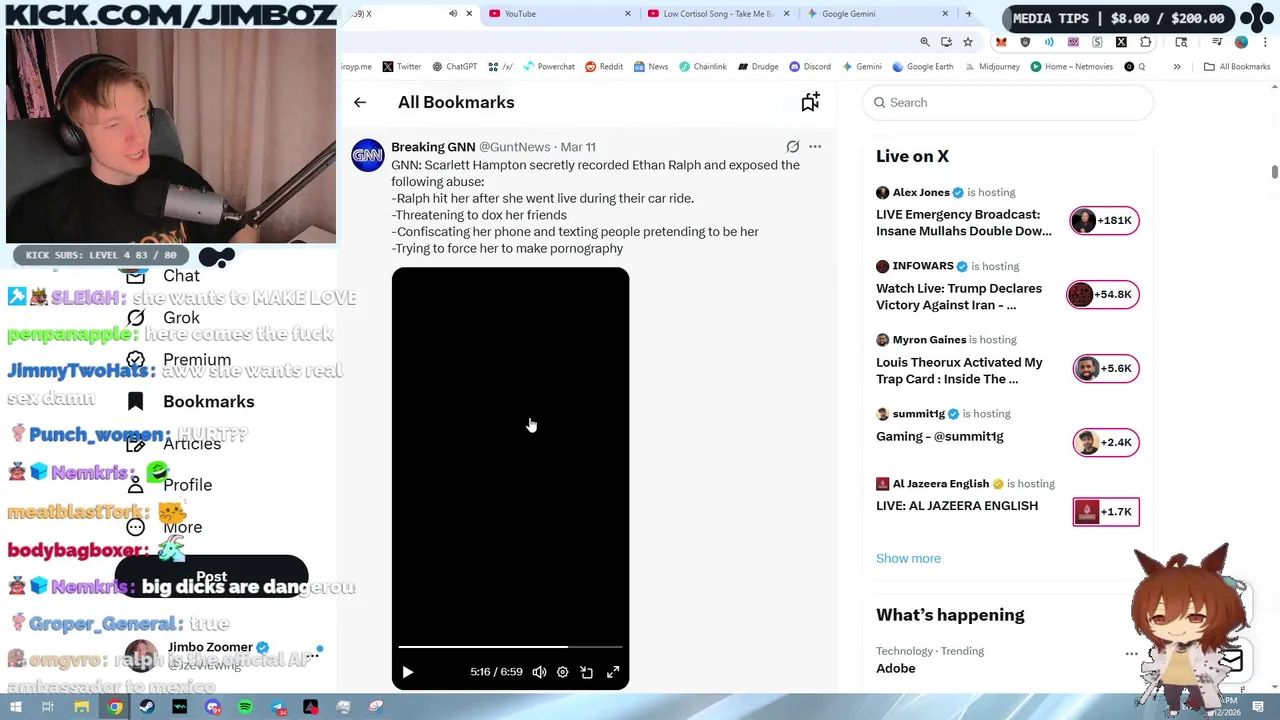Open a new Chrome tab with plus button
The width and height of the screenshot is (1280, 720).
pos(968,13)
